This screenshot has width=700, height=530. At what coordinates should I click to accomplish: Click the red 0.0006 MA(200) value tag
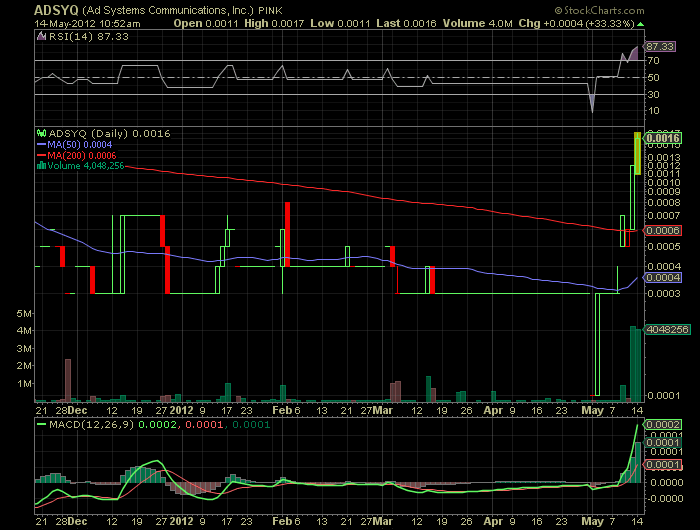point(663,230)
